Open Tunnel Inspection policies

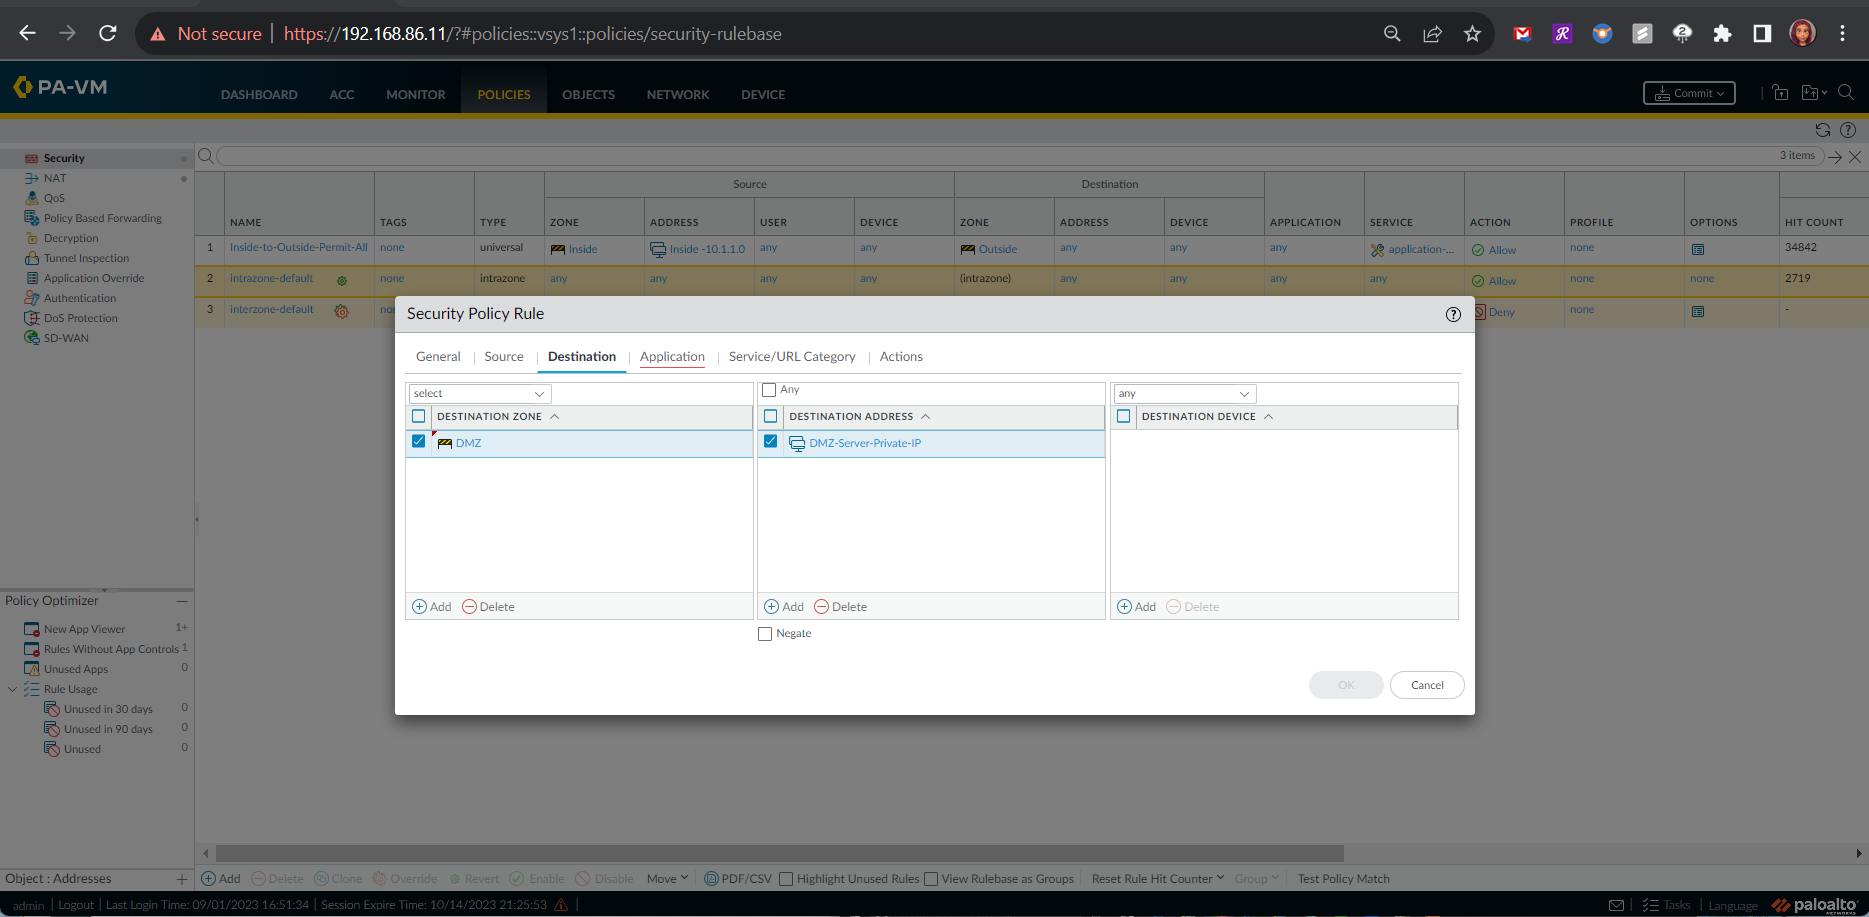click(x=84, y=258)
